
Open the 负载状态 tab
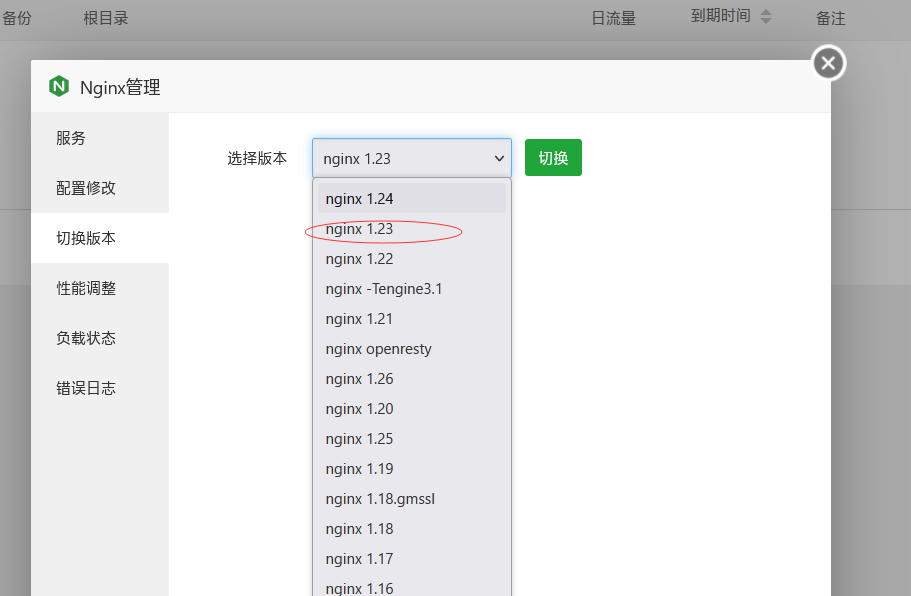pyautogui.click(x=100, y=338)
